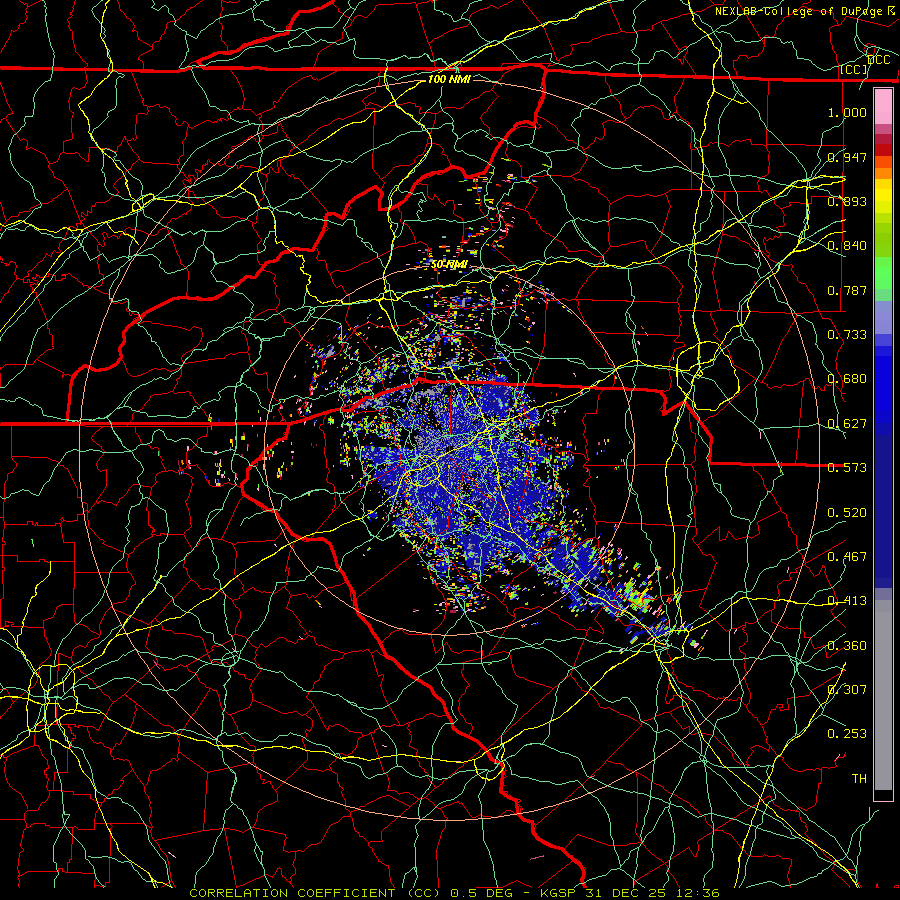900x900 pixels.
Task: Select the 0.840 scale value
Action: point(847,246)
